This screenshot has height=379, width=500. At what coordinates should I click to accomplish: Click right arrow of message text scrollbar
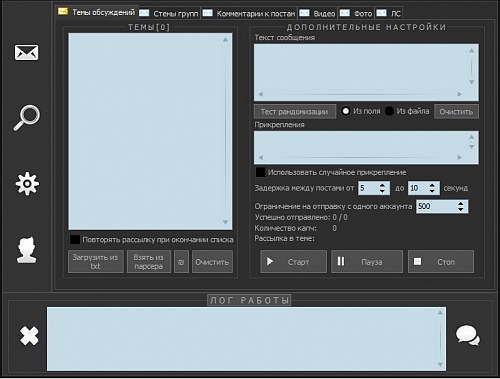tap(460, 94)
